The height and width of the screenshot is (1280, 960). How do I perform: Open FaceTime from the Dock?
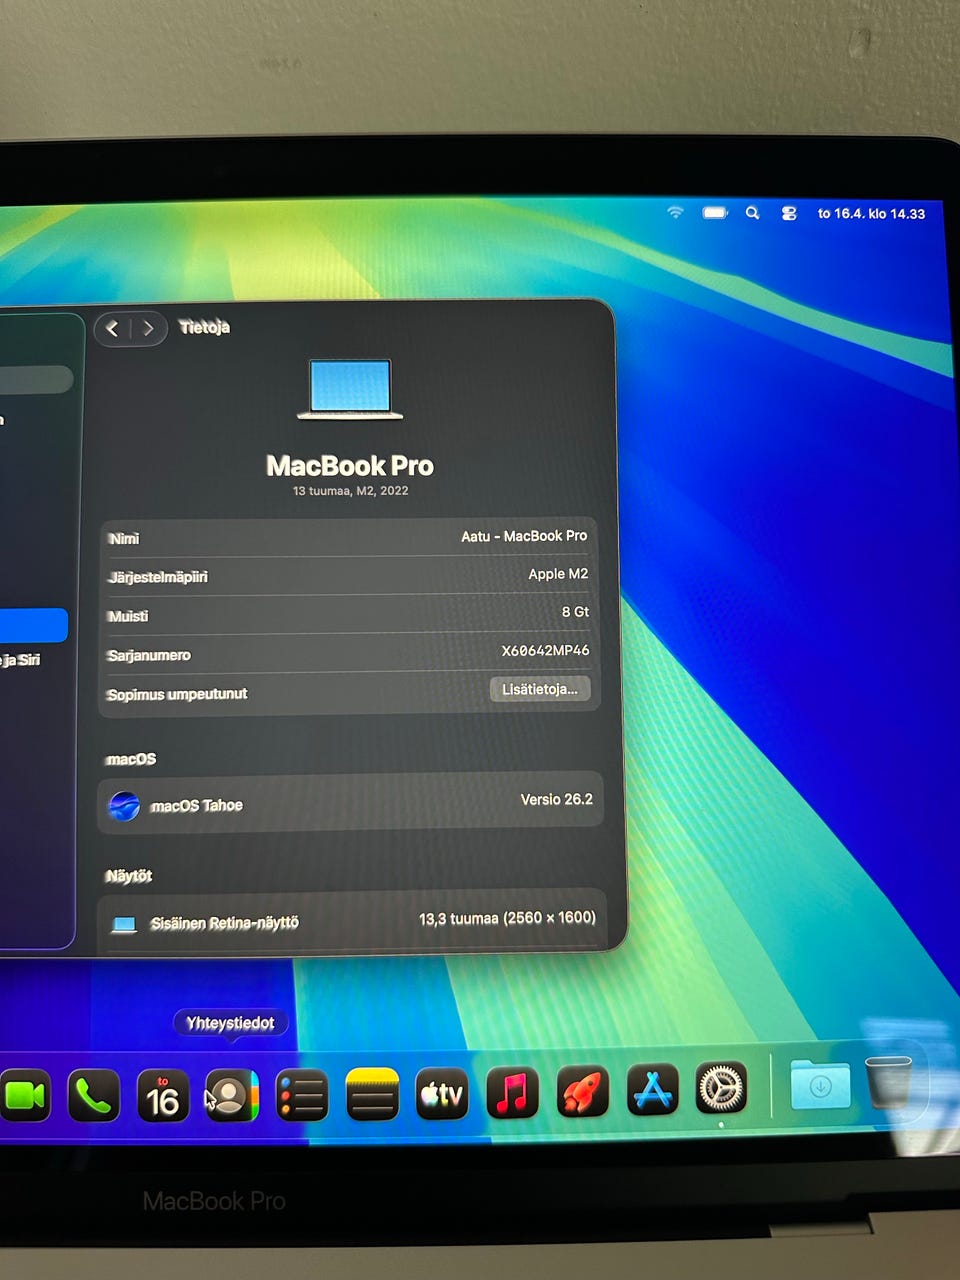(24, 1096)
